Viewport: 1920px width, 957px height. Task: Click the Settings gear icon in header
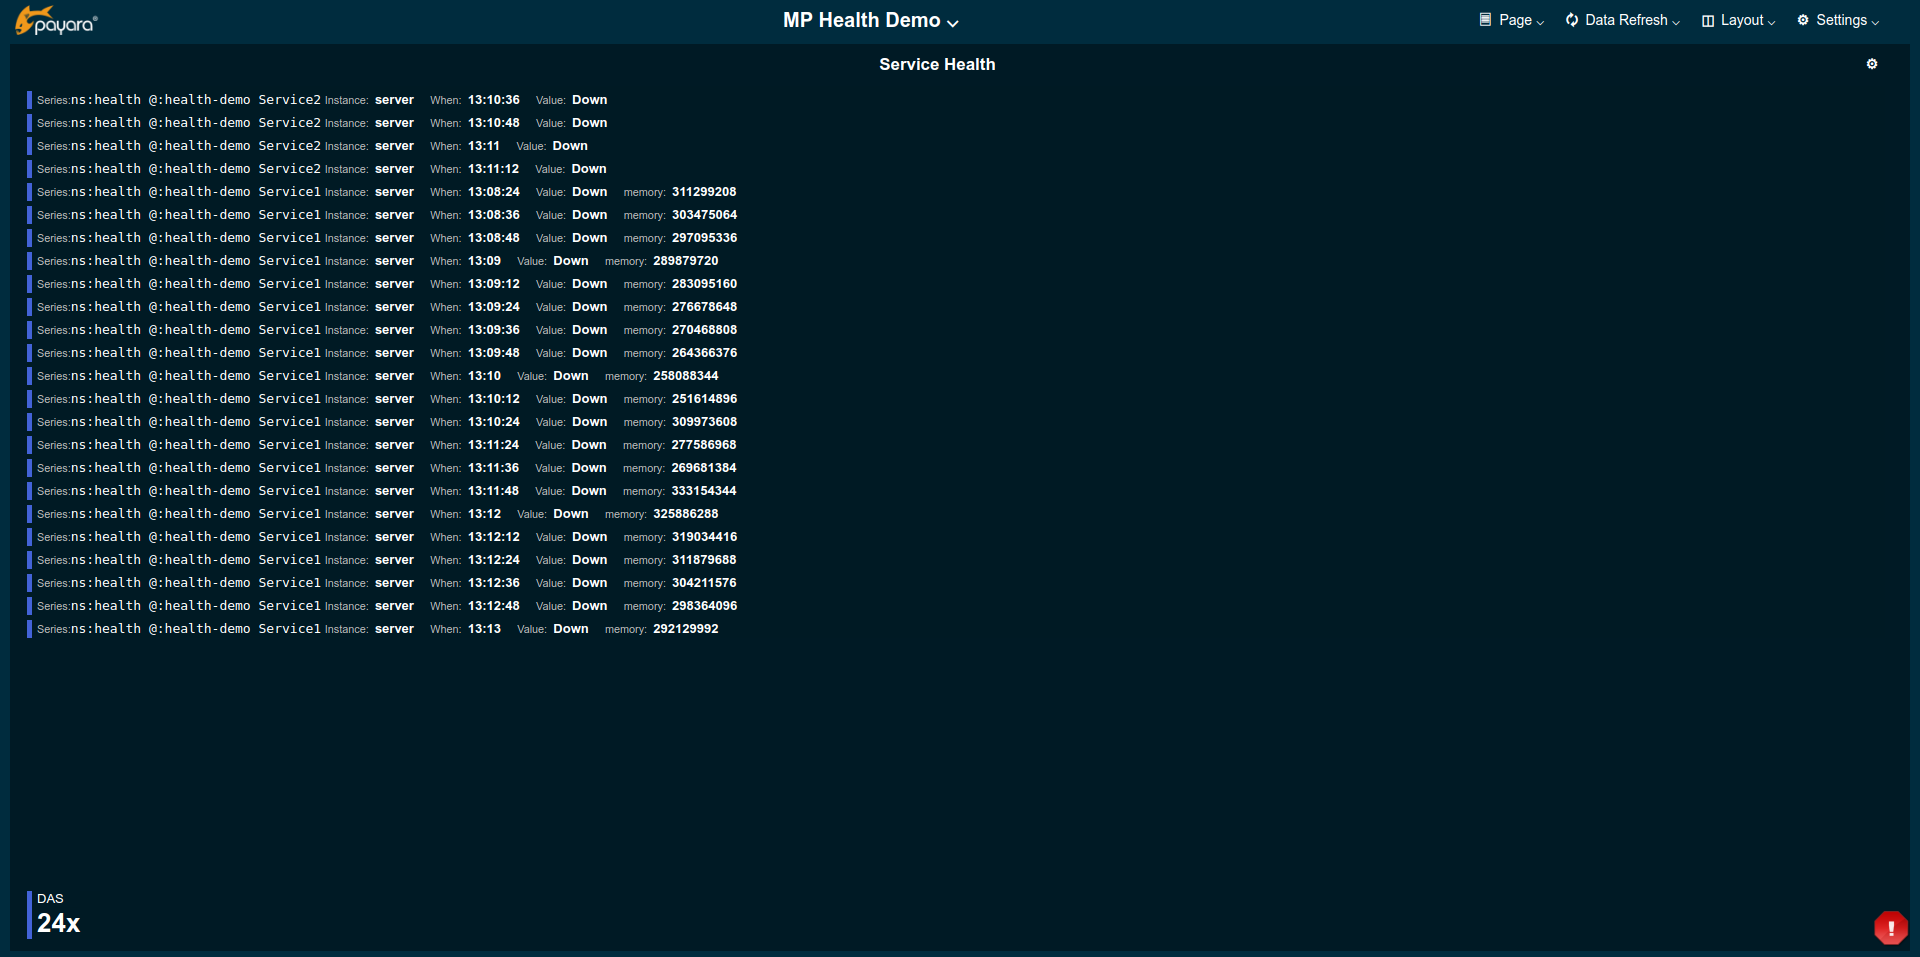coord(1802,20)
